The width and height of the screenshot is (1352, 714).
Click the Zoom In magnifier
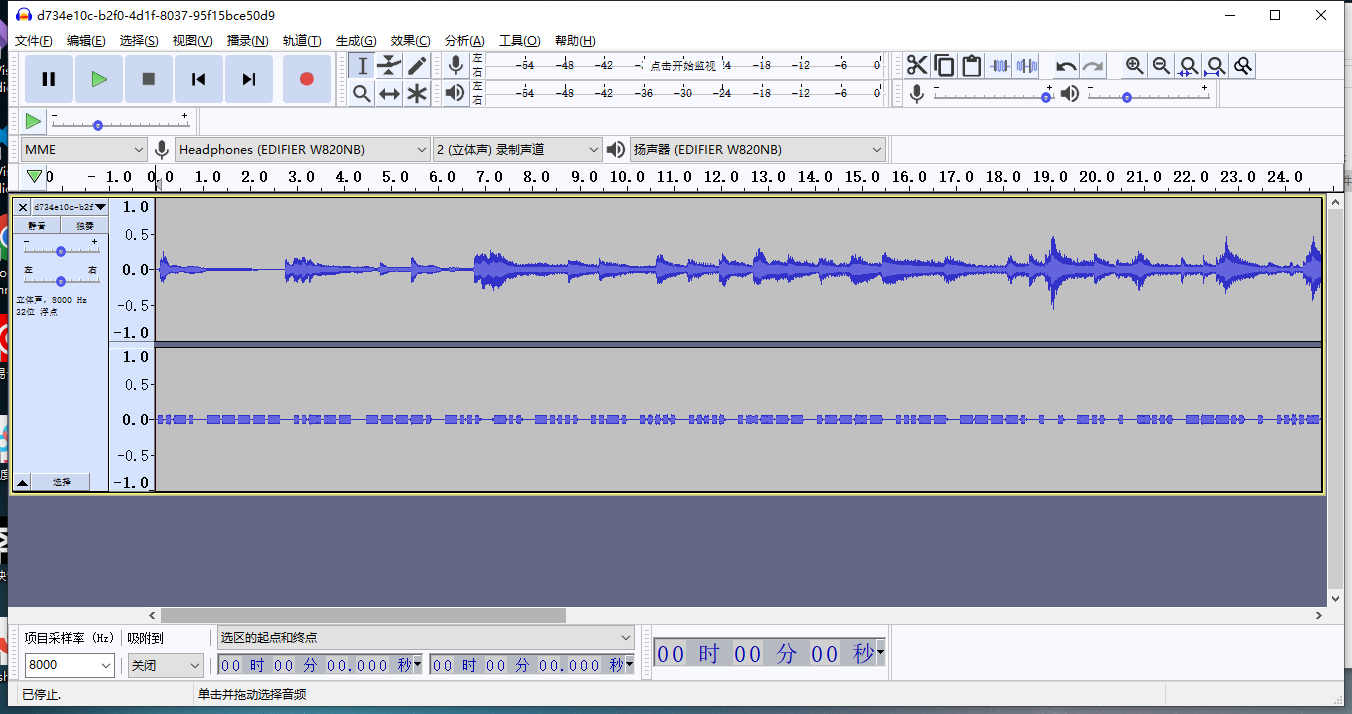click(x=1134, y=66)
